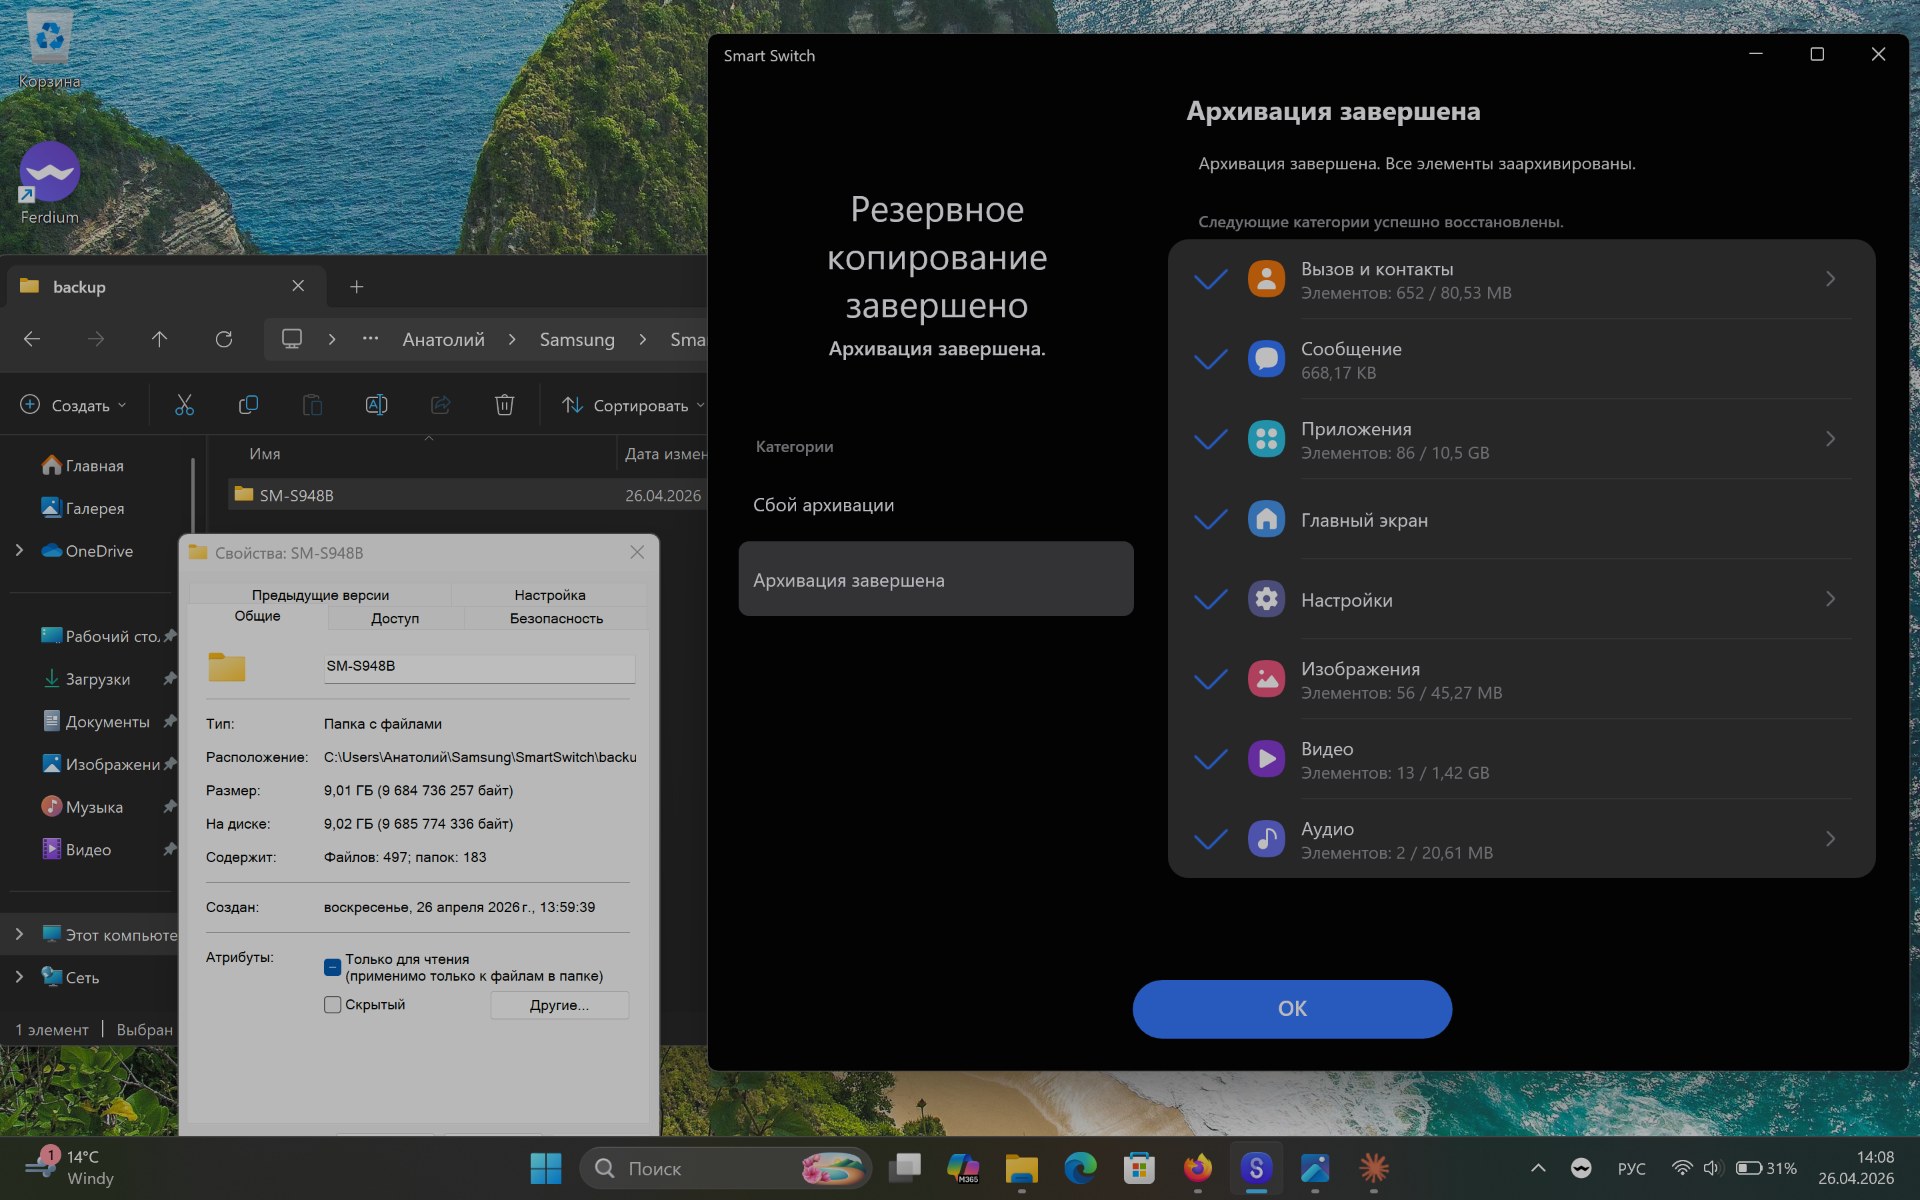Open Smart Switch from the taskbar

click(1256, 1168)
